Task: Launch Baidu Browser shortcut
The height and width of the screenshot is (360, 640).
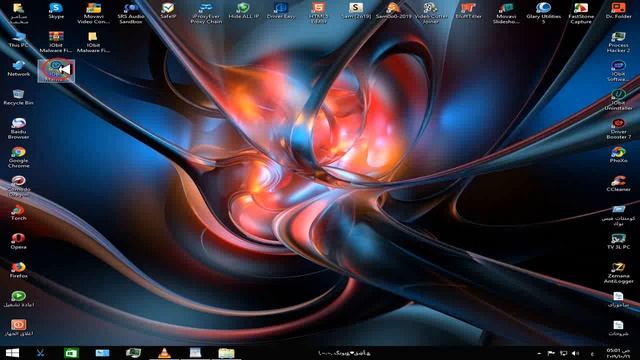Action: (x=18, y=128)
